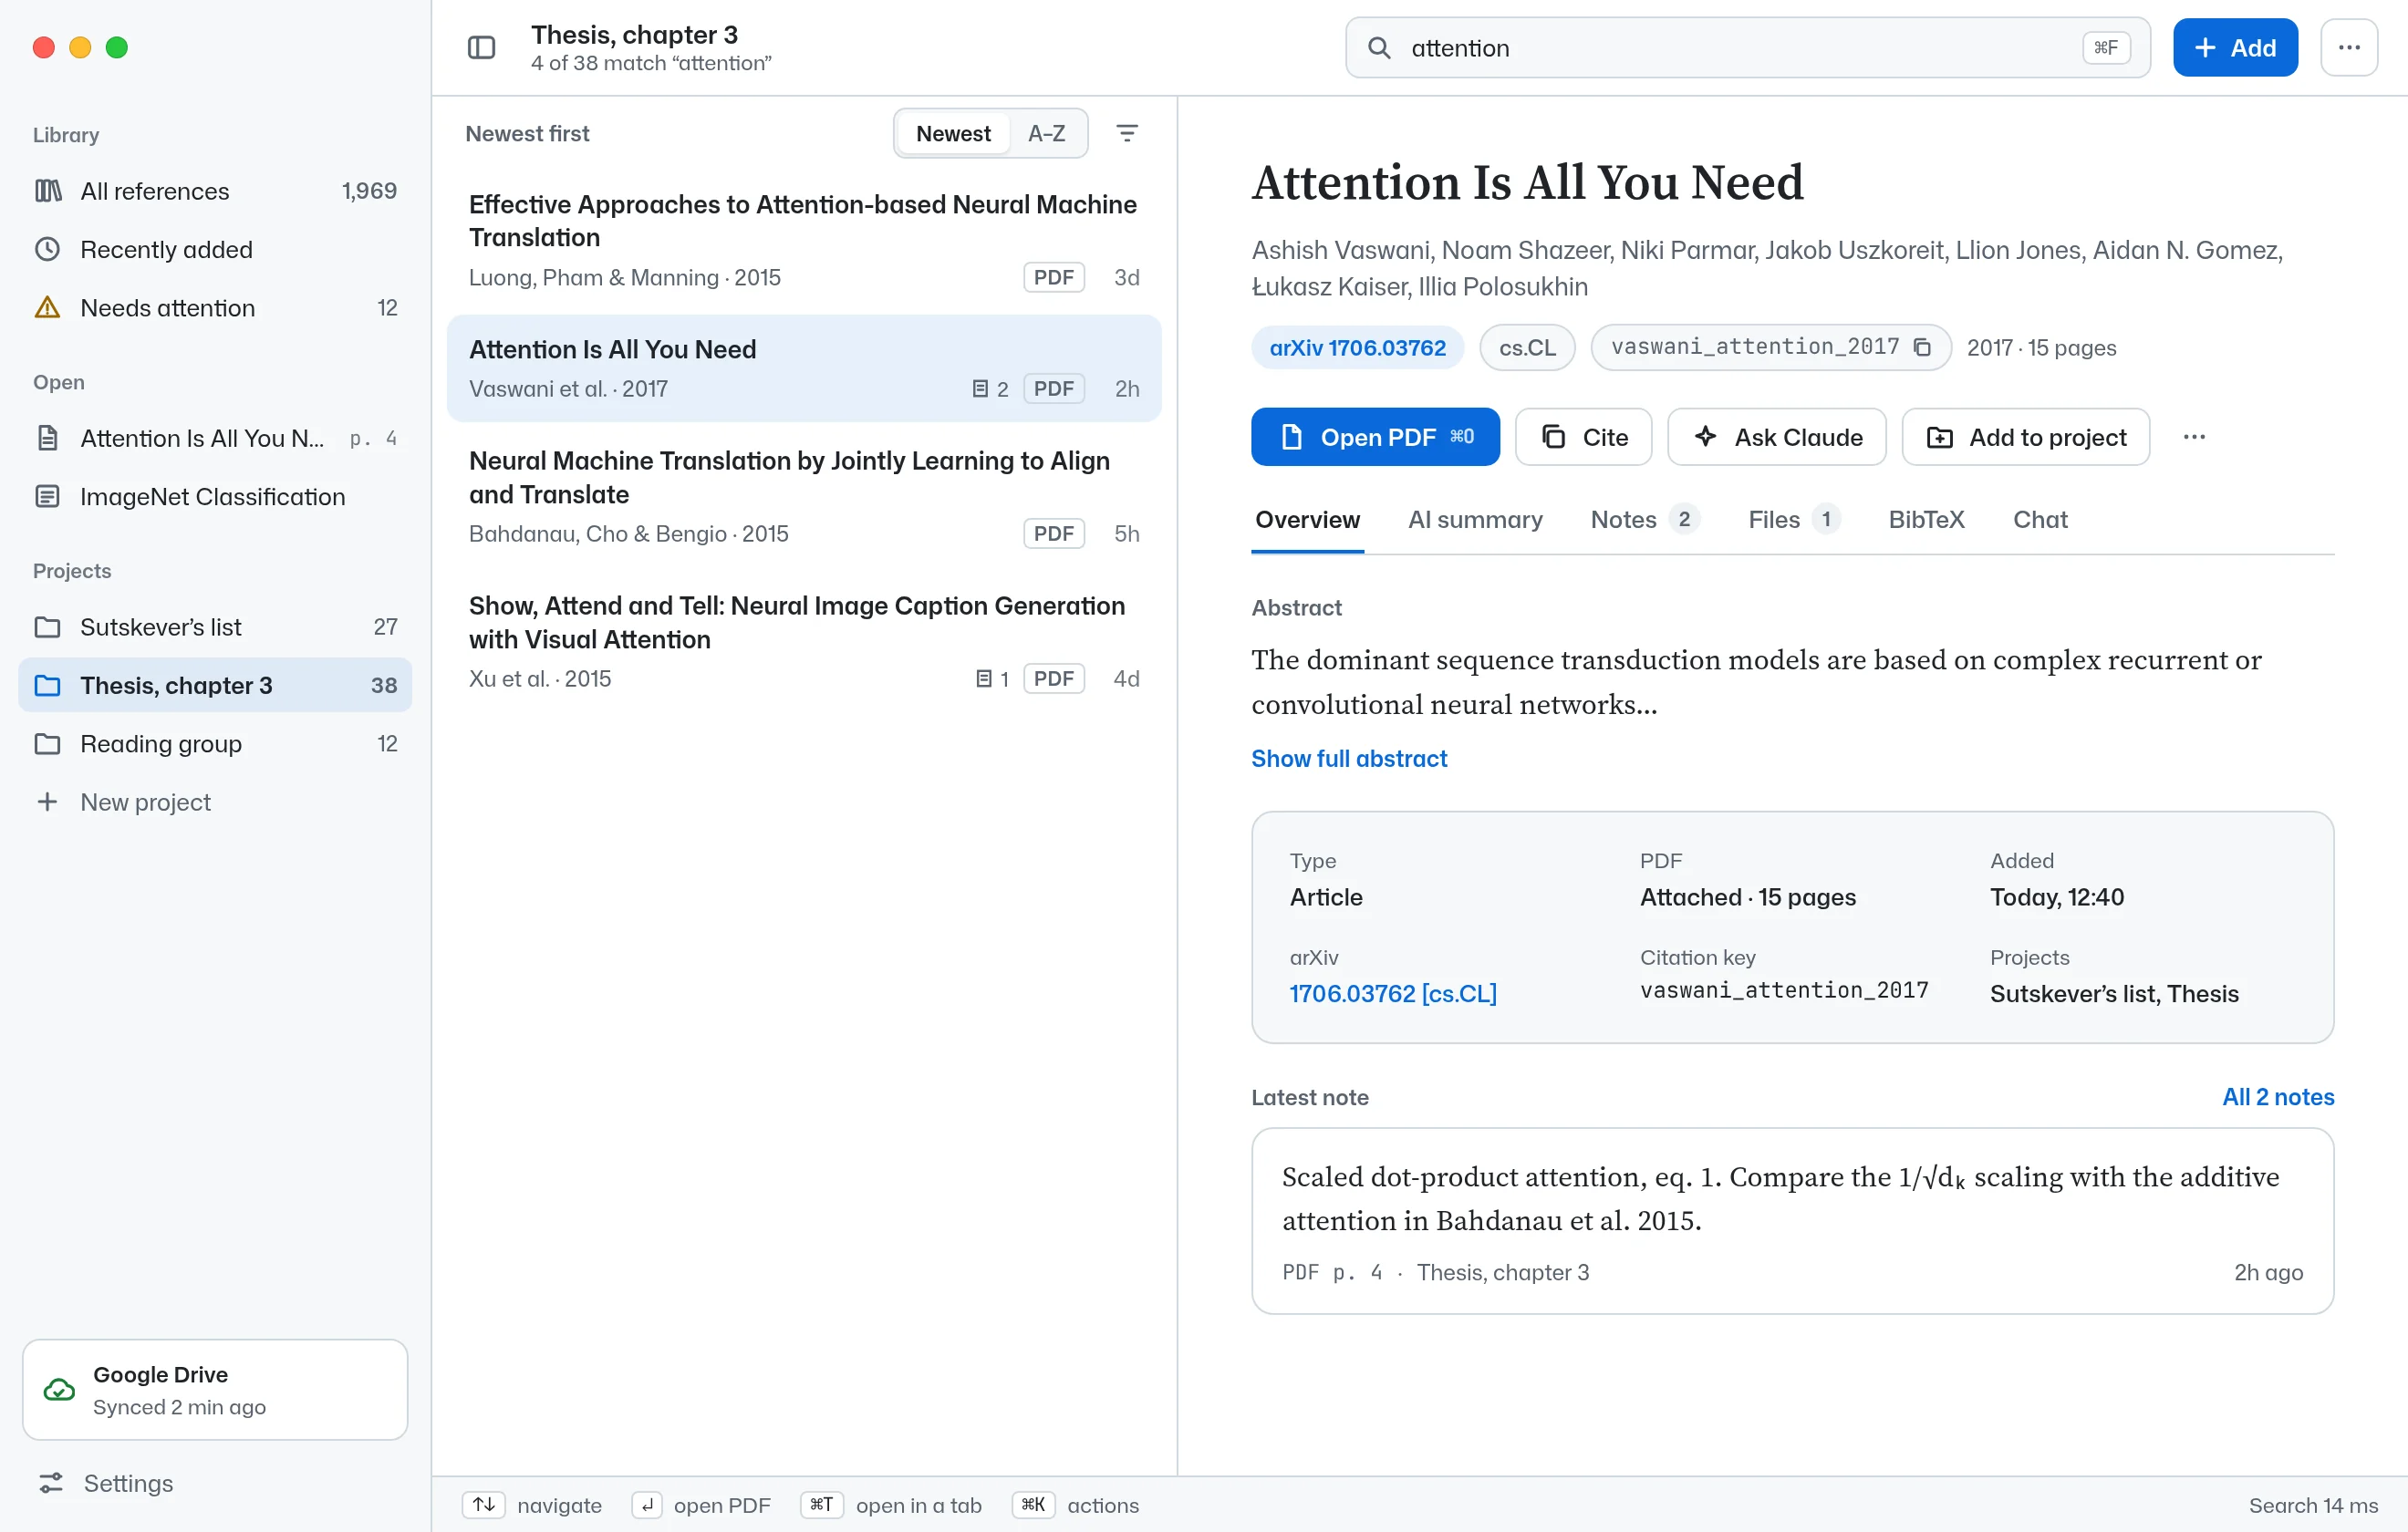2408x1532 pixels.
Task: Click the Cite button
Action: [1583, 437]
